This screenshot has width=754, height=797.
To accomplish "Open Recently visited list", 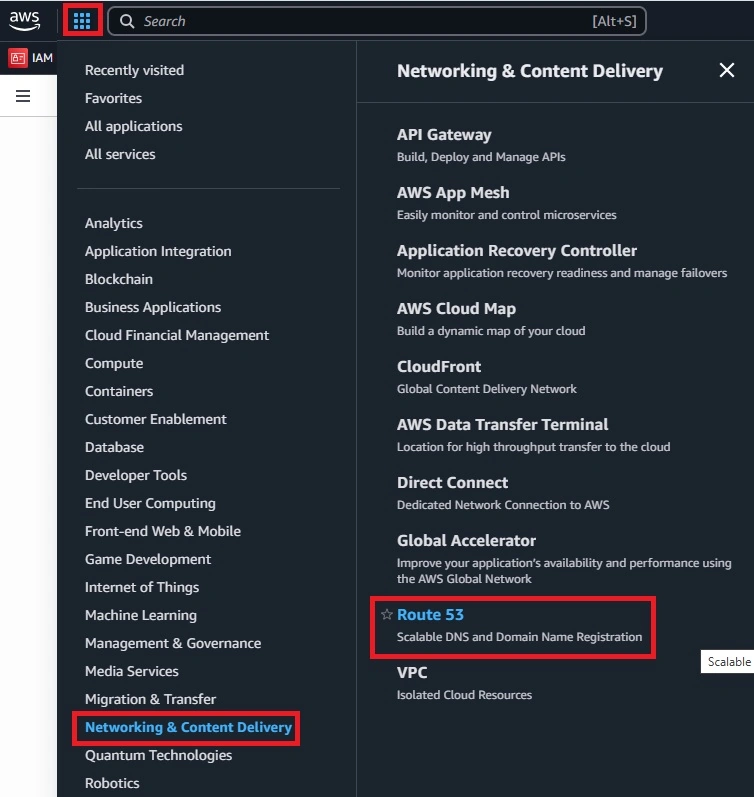I will coord(134,70).
